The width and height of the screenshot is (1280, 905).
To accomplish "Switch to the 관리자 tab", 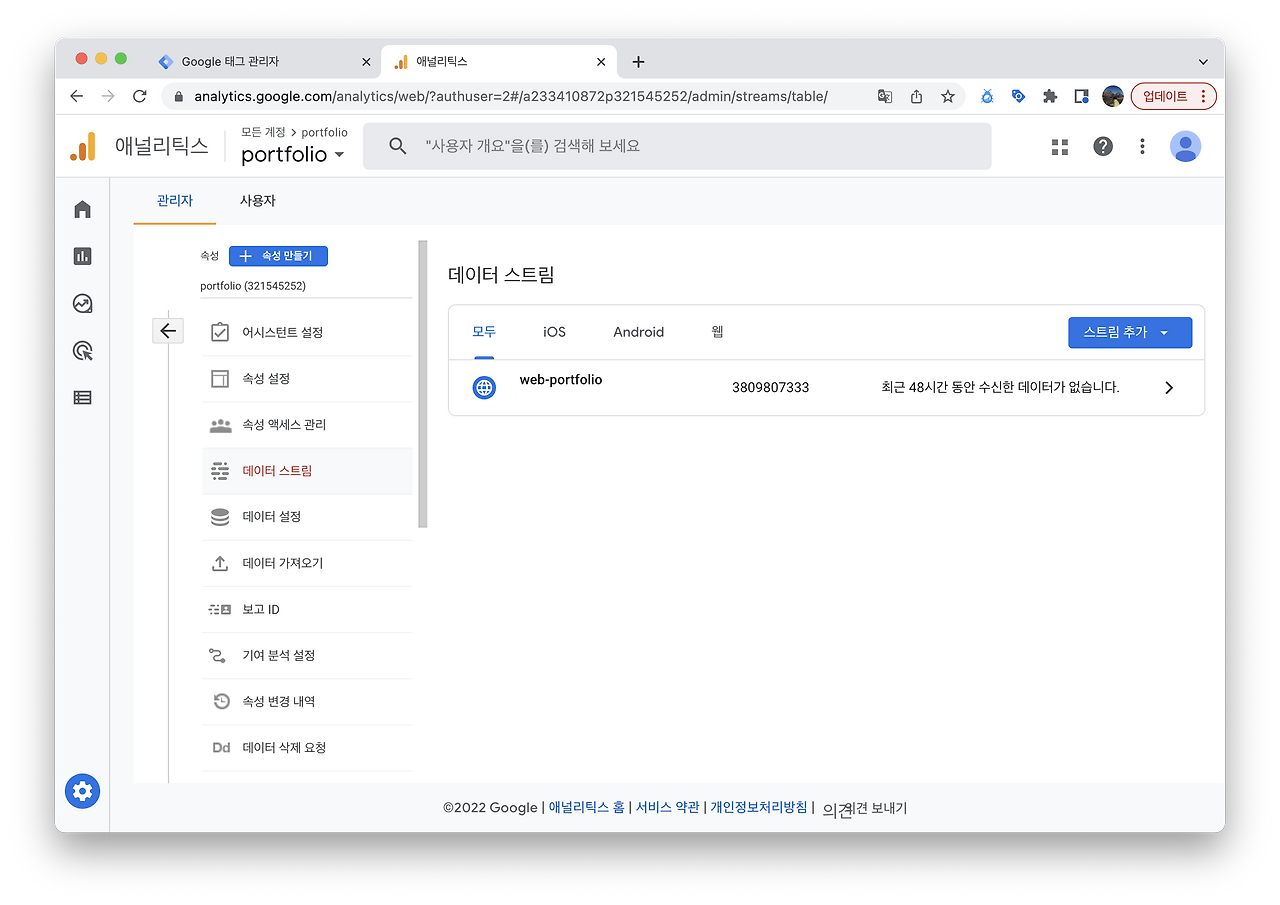I will (175, 201).
